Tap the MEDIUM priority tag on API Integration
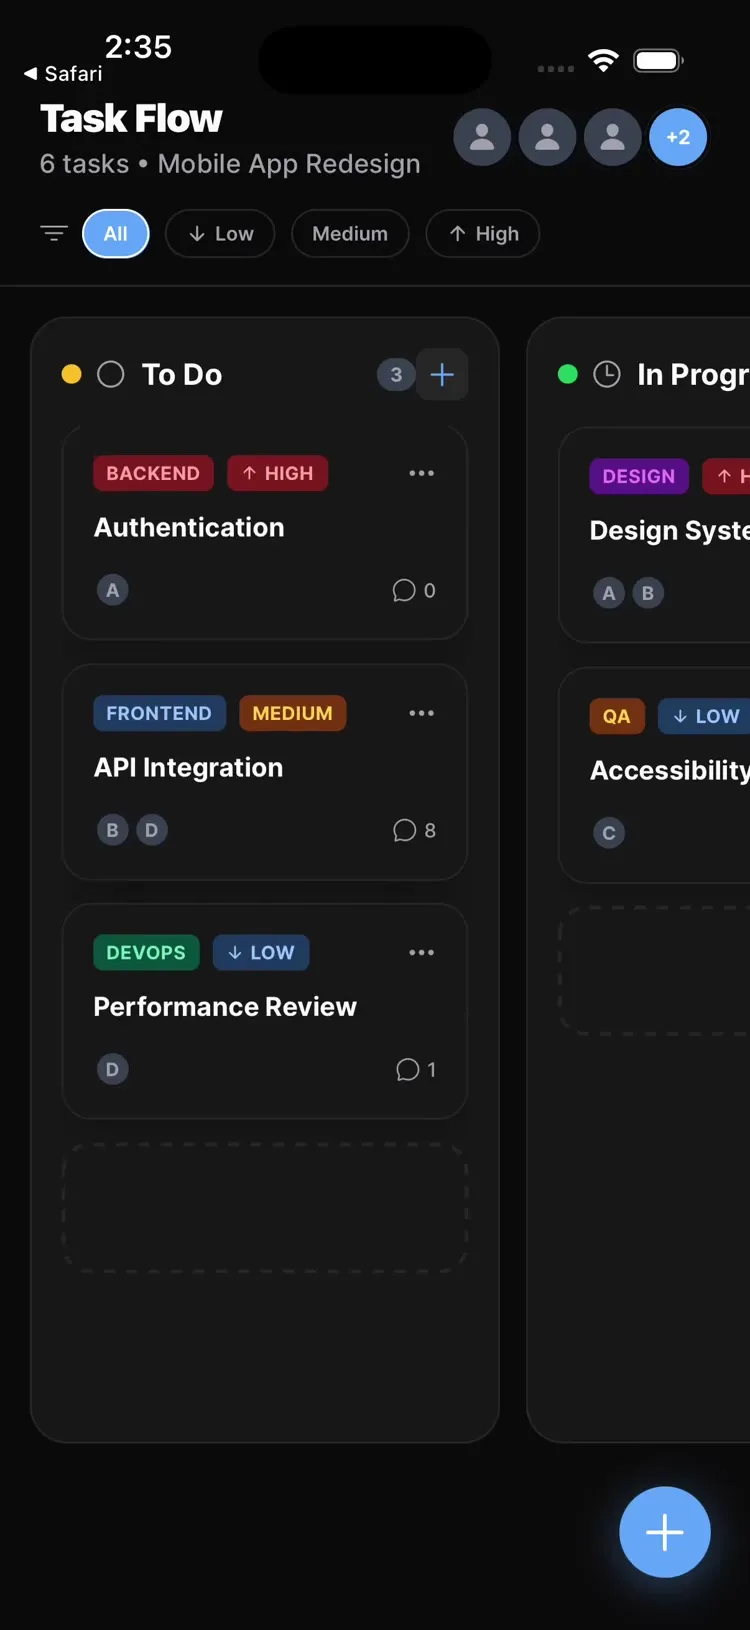750x1630 pixels. pos(292,713)
